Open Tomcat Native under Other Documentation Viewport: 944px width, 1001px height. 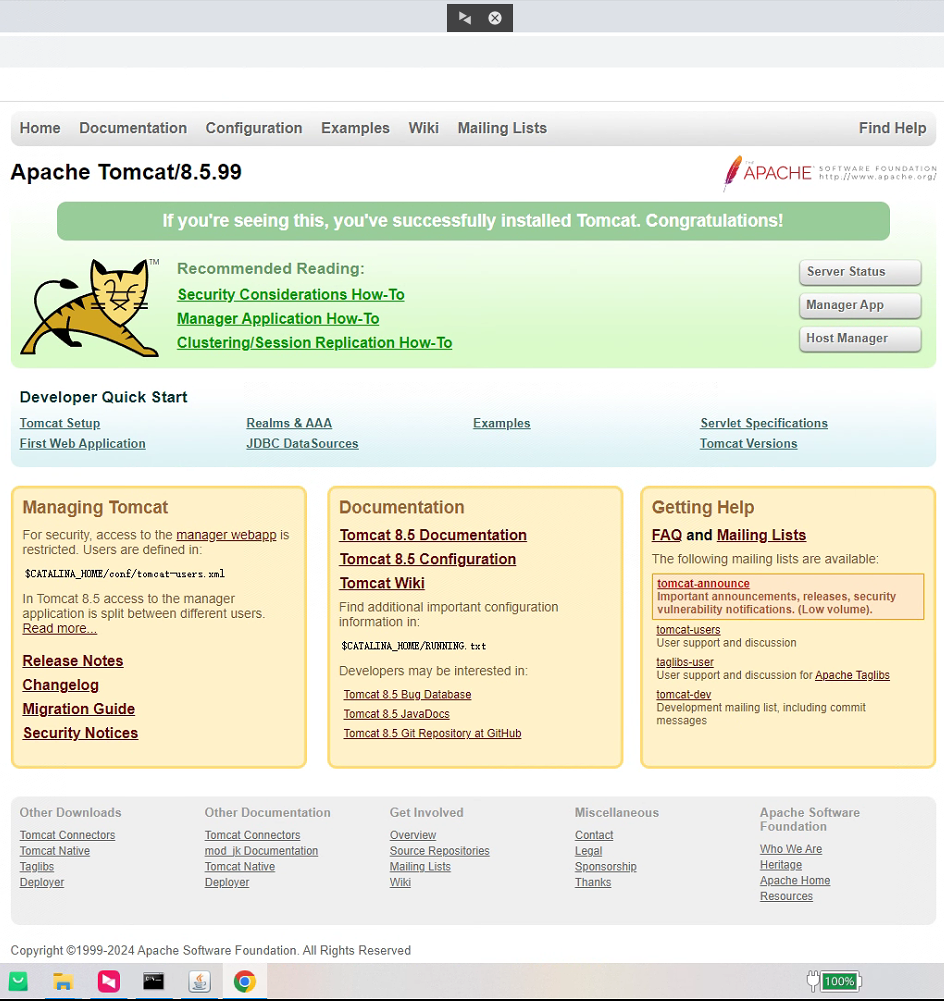tap(239, 867)
